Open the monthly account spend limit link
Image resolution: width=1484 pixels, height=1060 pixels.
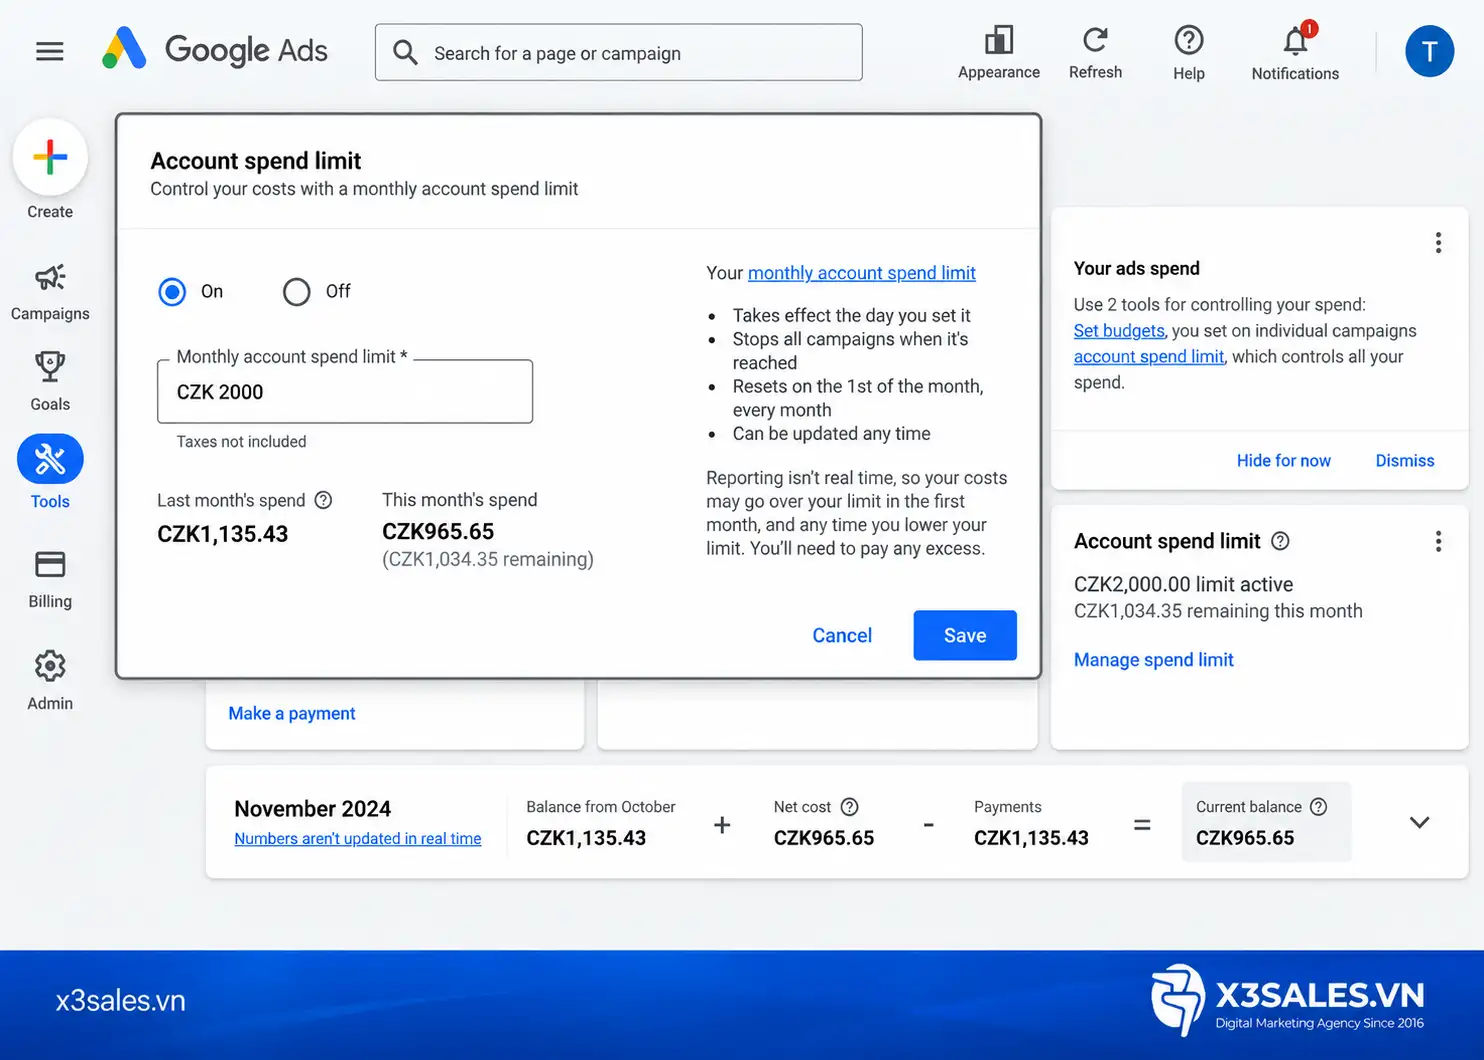(862, 273)
